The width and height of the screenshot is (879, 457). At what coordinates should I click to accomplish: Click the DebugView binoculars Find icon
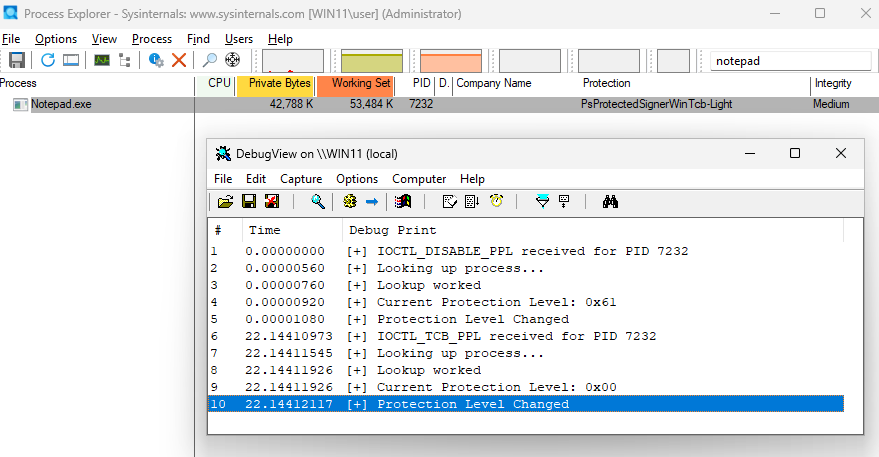click(611, 202)
